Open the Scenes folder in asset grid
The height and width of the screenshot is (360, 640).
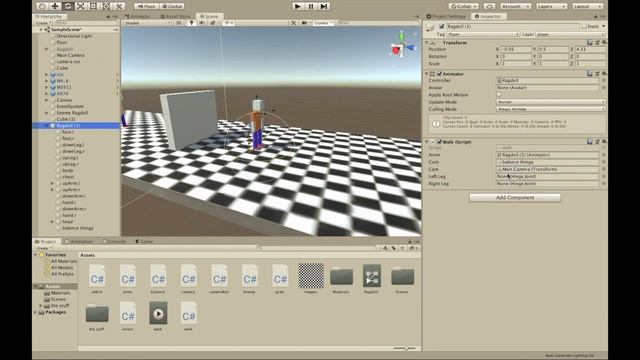tap(402, 279)
